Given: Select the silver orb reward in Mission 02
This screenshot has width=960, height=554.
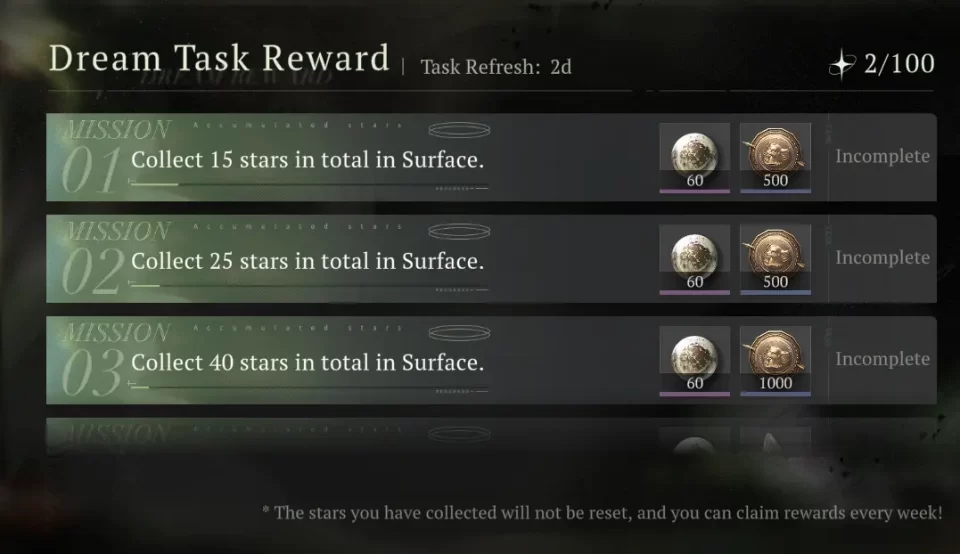Looking at the screenshot, I should point(694,258).
